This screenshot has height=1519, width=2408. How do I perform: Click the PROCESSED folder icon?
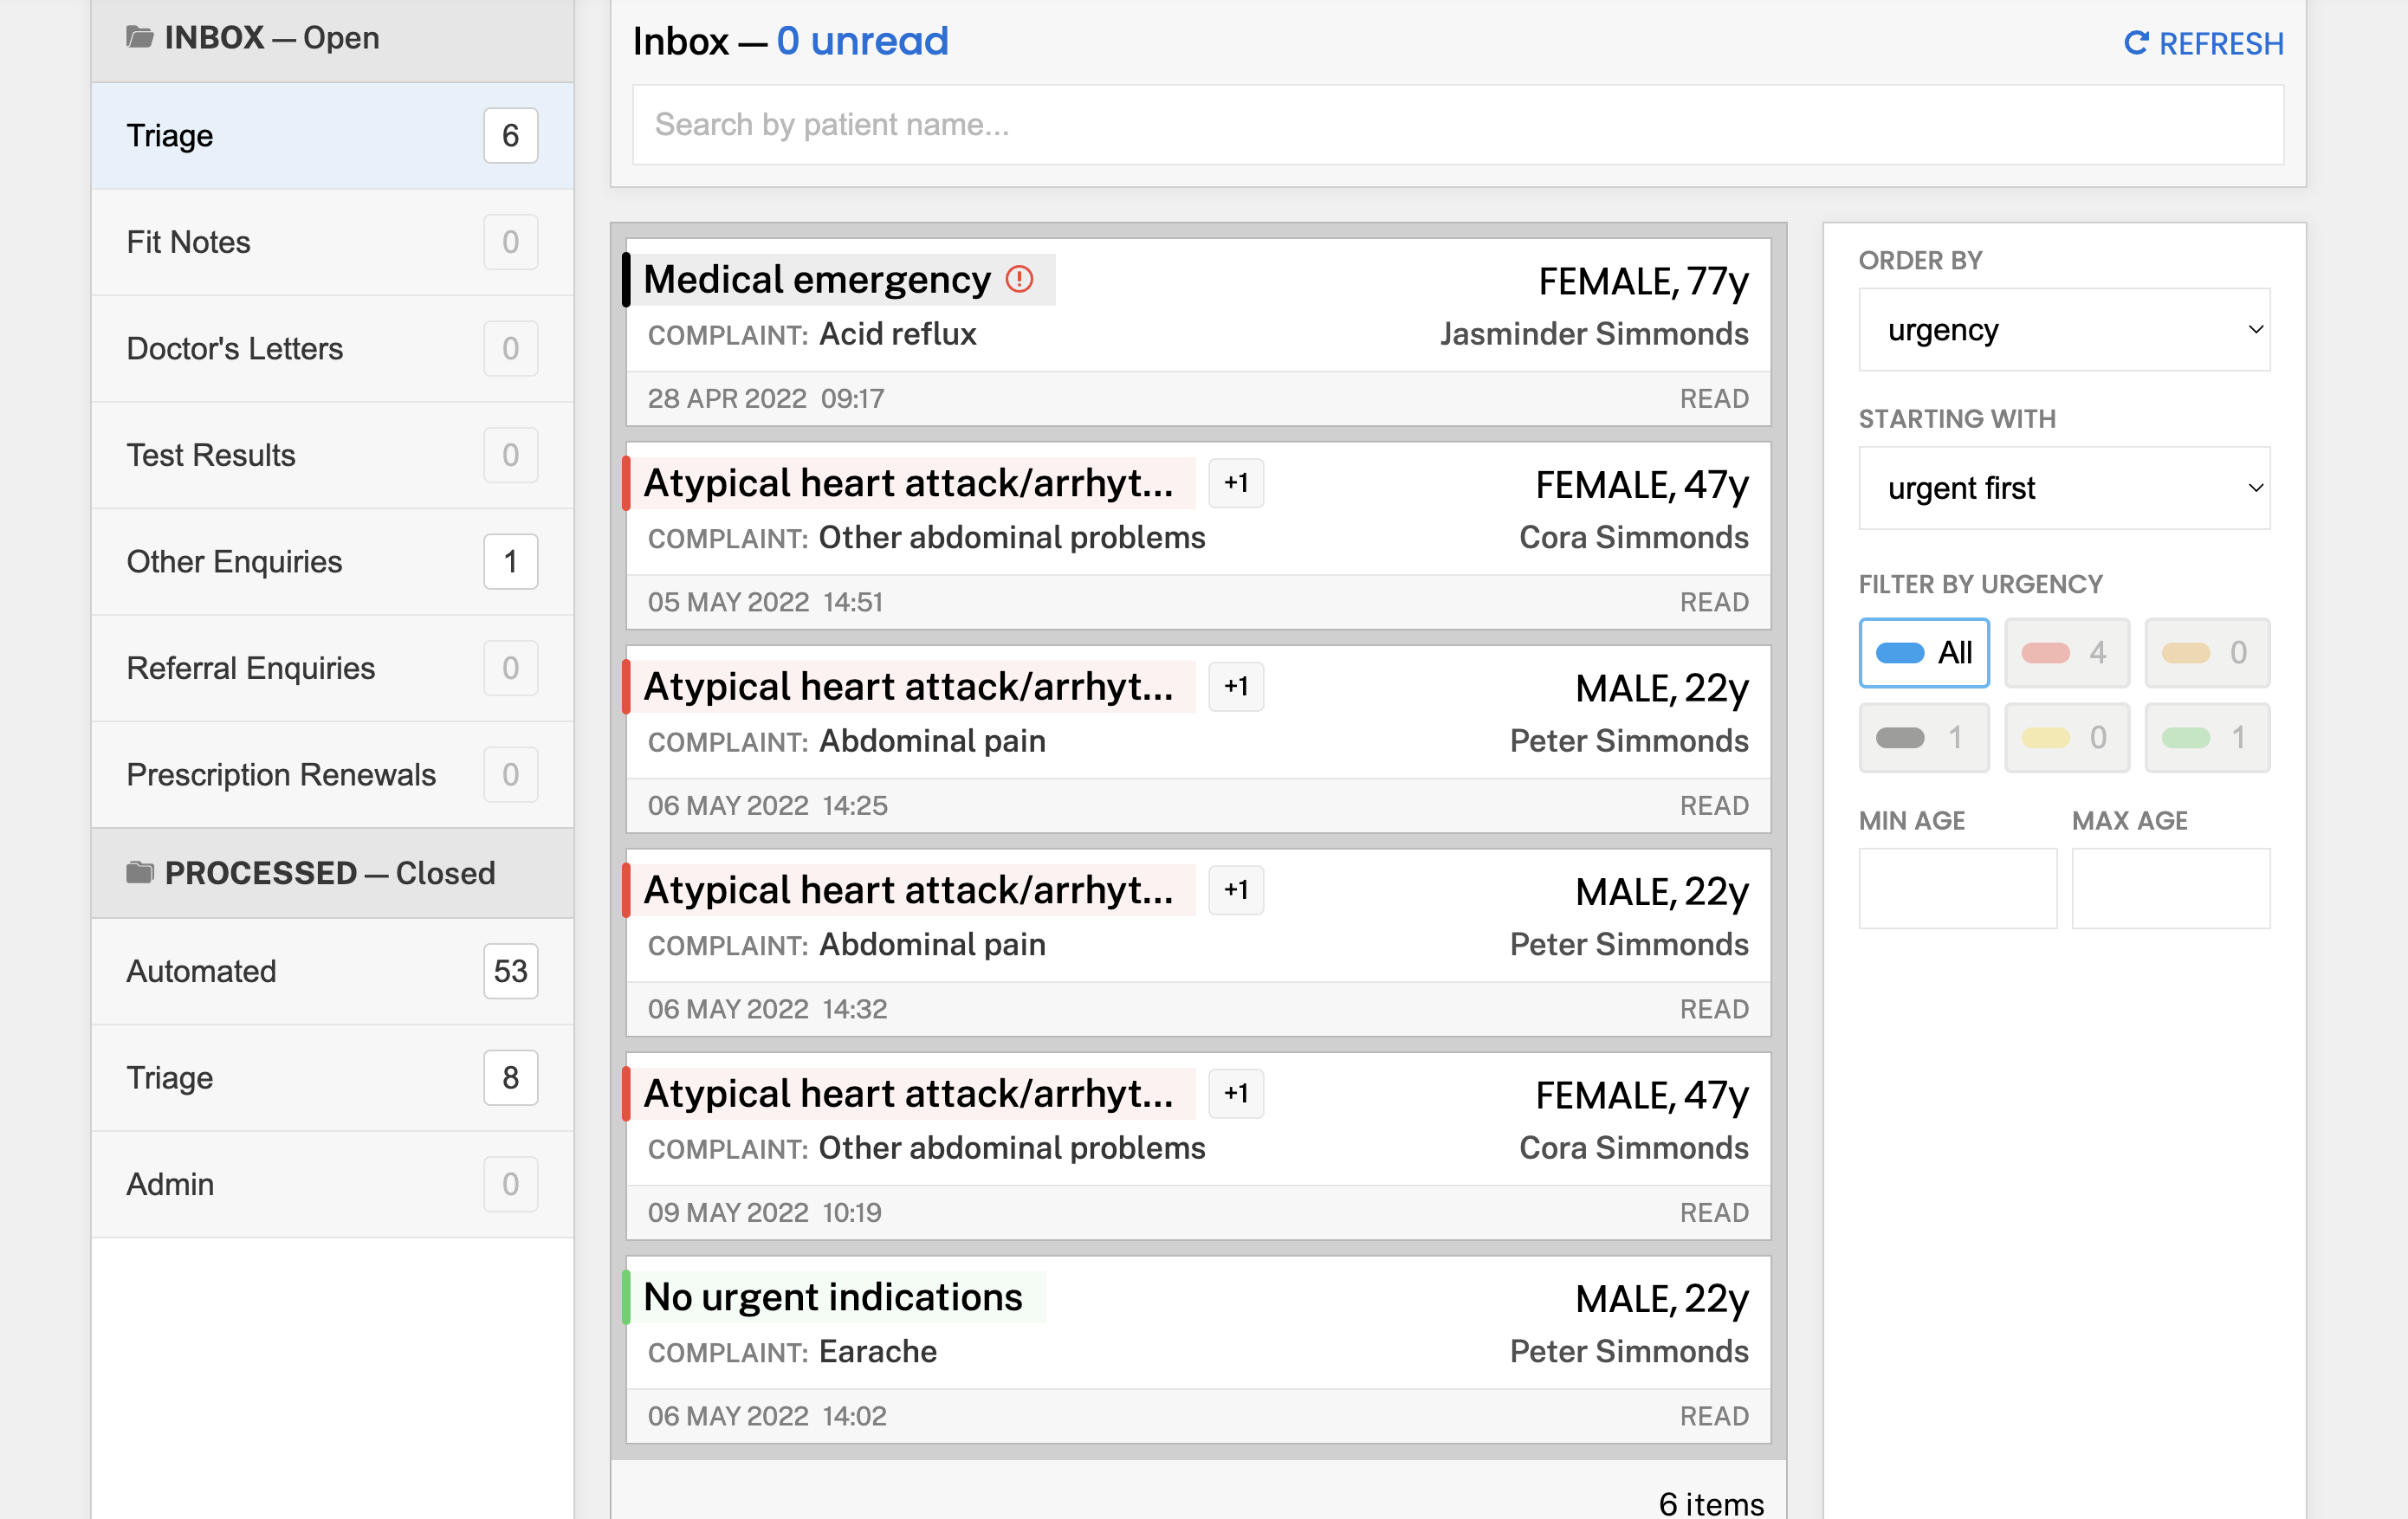click(x=140, y=872)
